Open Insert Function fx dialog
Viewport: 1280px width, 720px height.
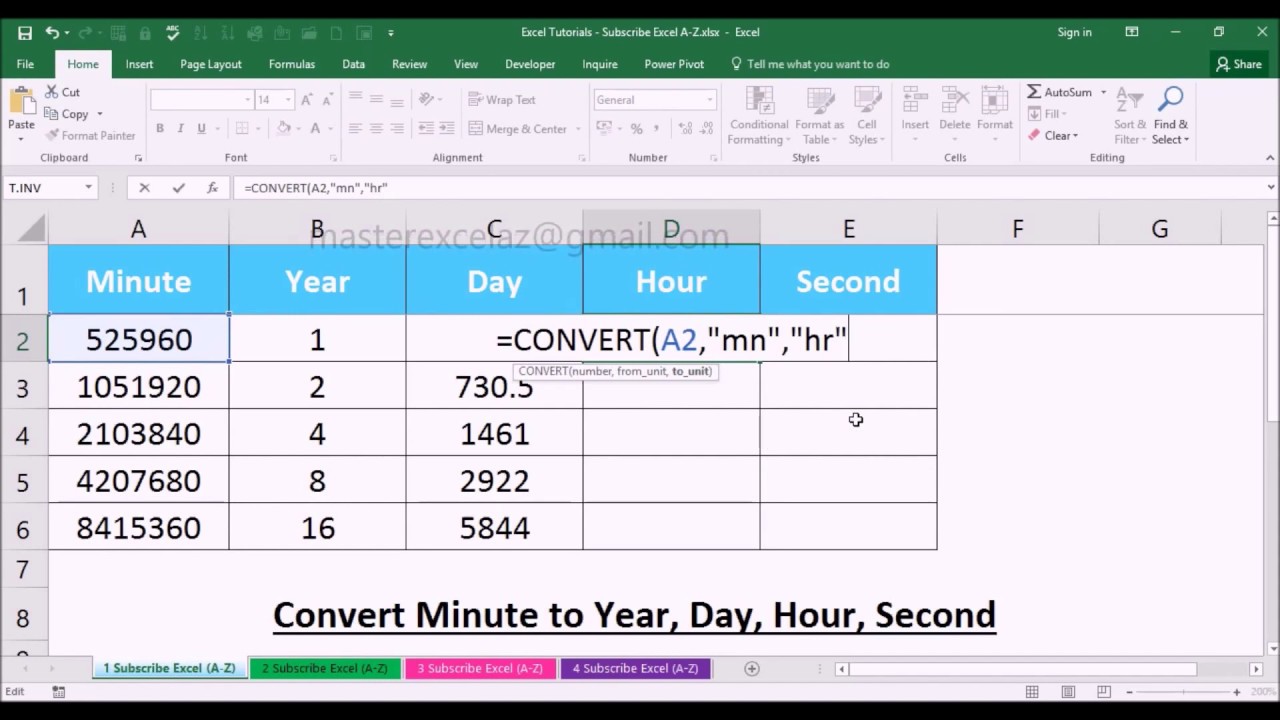pyautogui.click(x=212, y=187)
